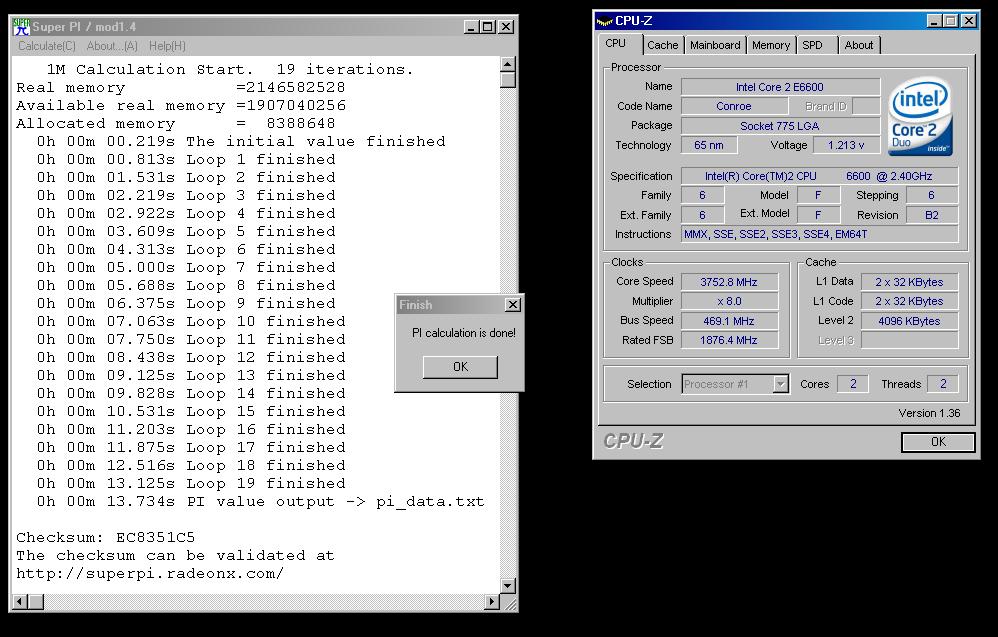The width and height of the screenshot is (998, 637).
Task: Click the 'Loop 1 finished' line
Action: 186,159
